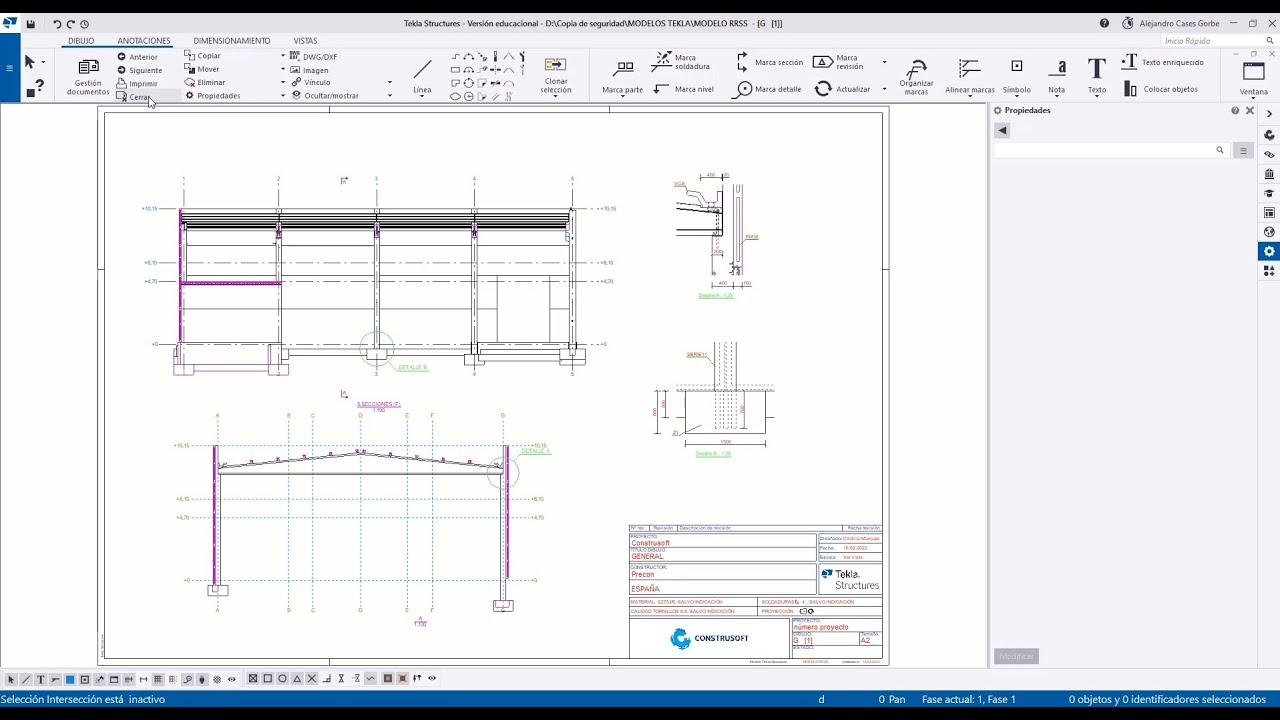Screen dimensions: 1280x720
Task: Add a Marca revisión
Action: click(x=838, y=62)
